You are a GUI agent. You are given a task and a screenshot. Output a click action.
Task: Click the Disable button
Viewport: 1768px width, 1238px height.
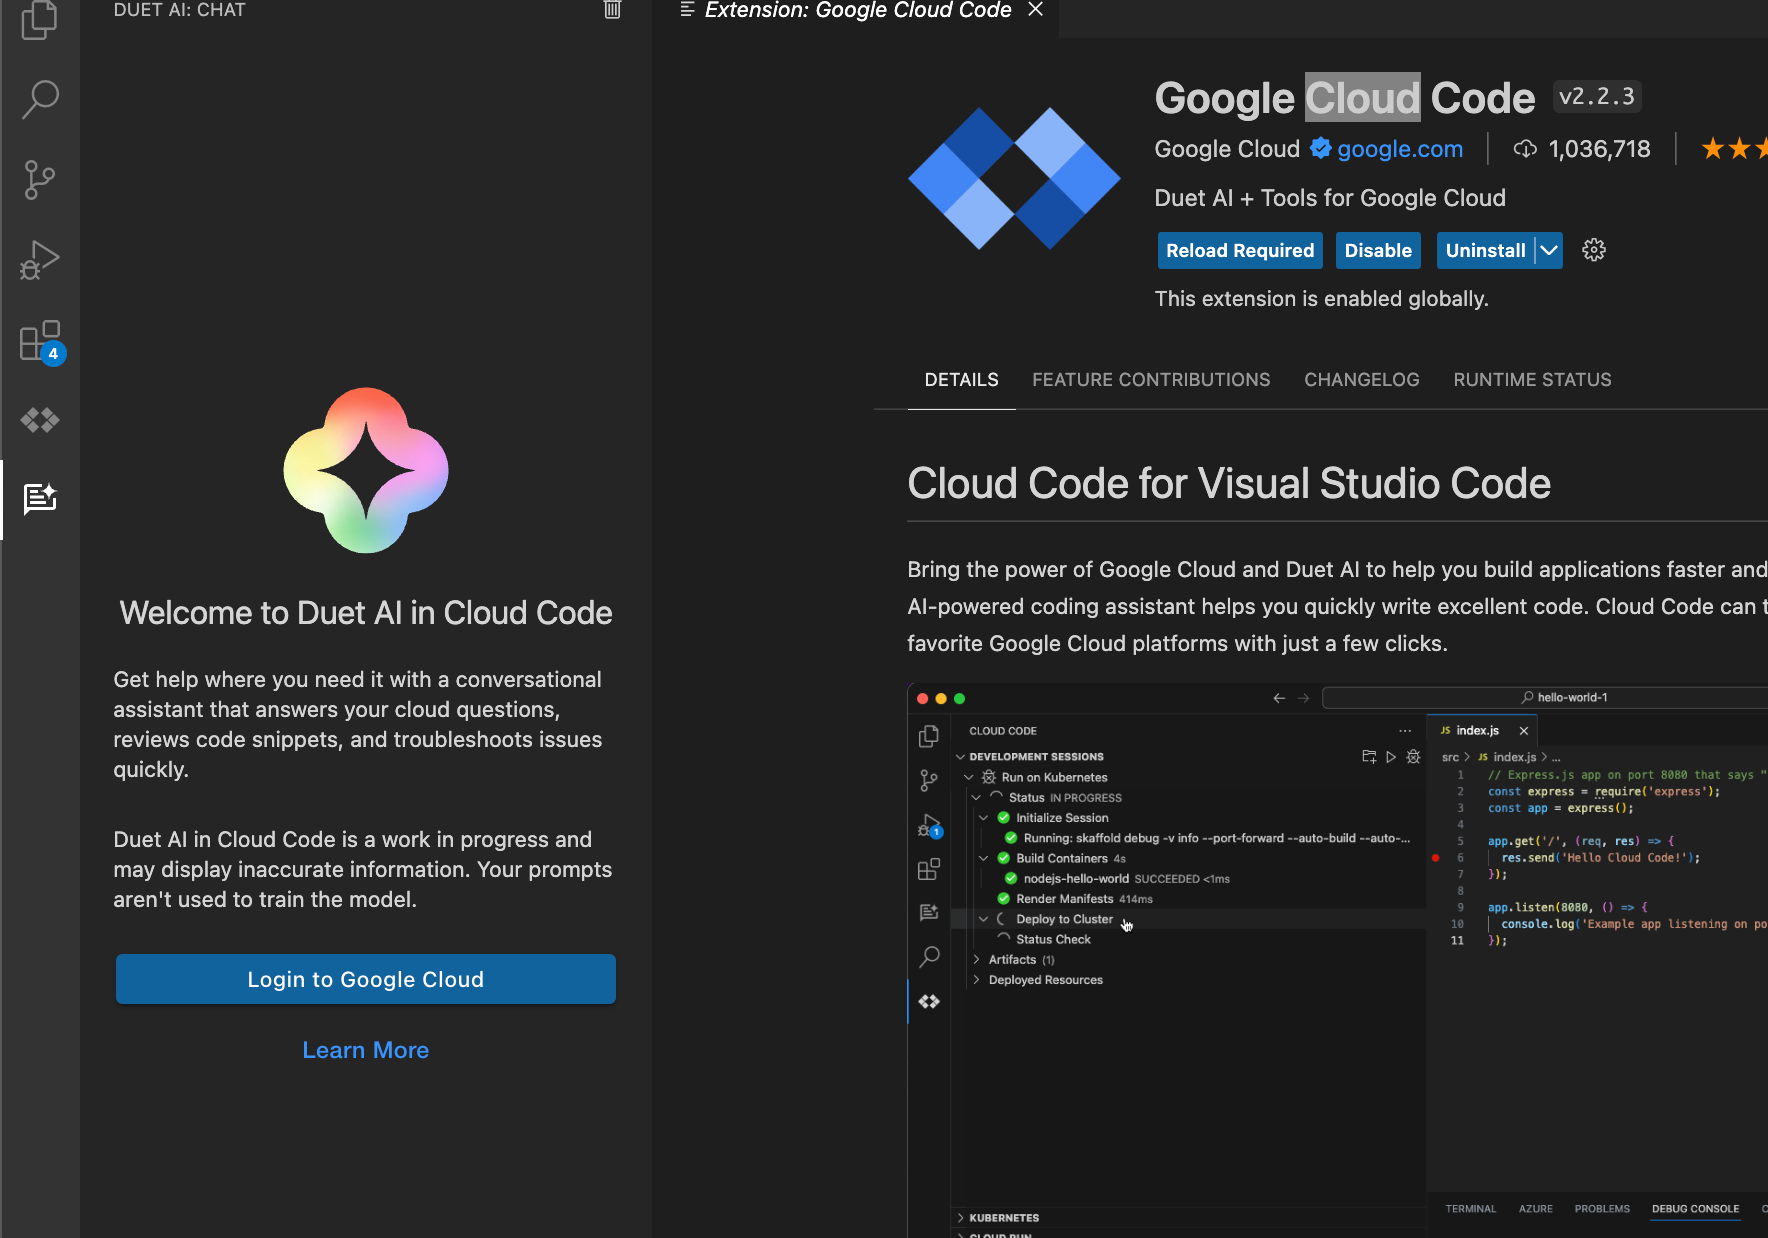coord(1377,250)
